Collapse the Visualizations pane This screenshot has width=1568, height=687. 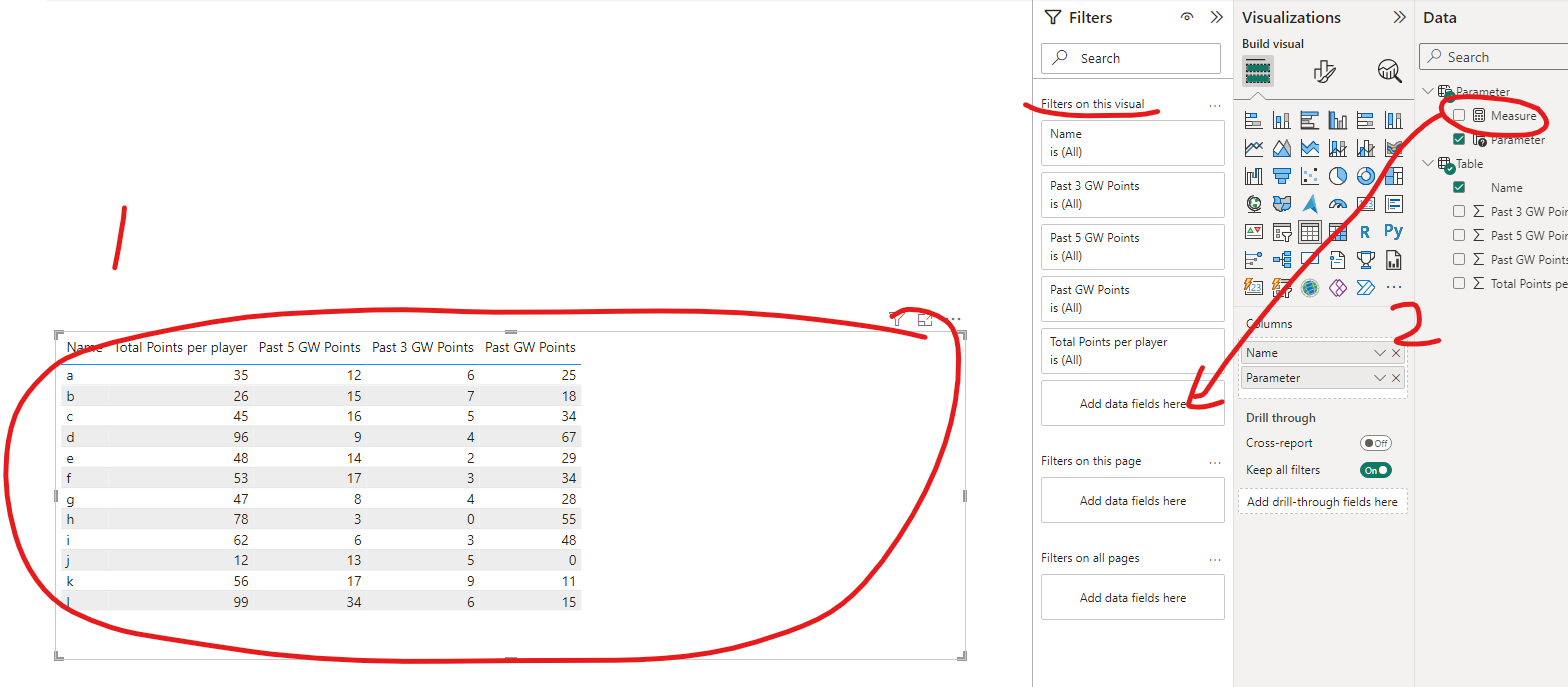(x=1399, y=17)
